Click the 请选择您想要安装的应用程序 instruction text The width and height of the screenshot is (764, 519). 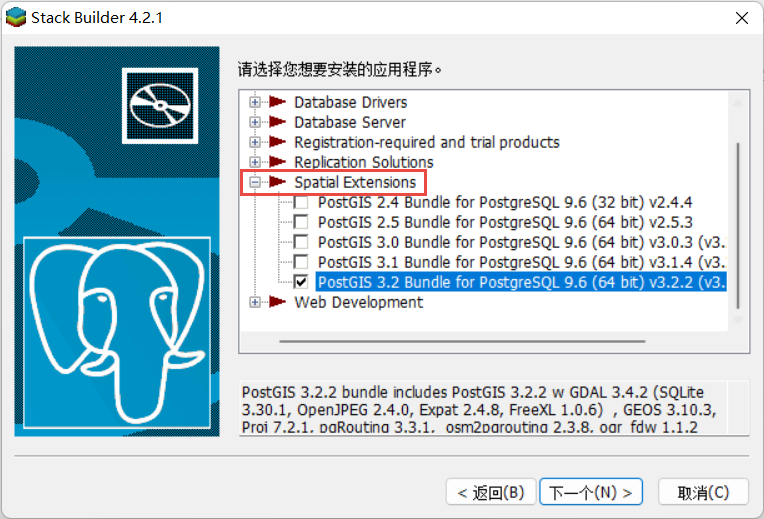[340, 70]
